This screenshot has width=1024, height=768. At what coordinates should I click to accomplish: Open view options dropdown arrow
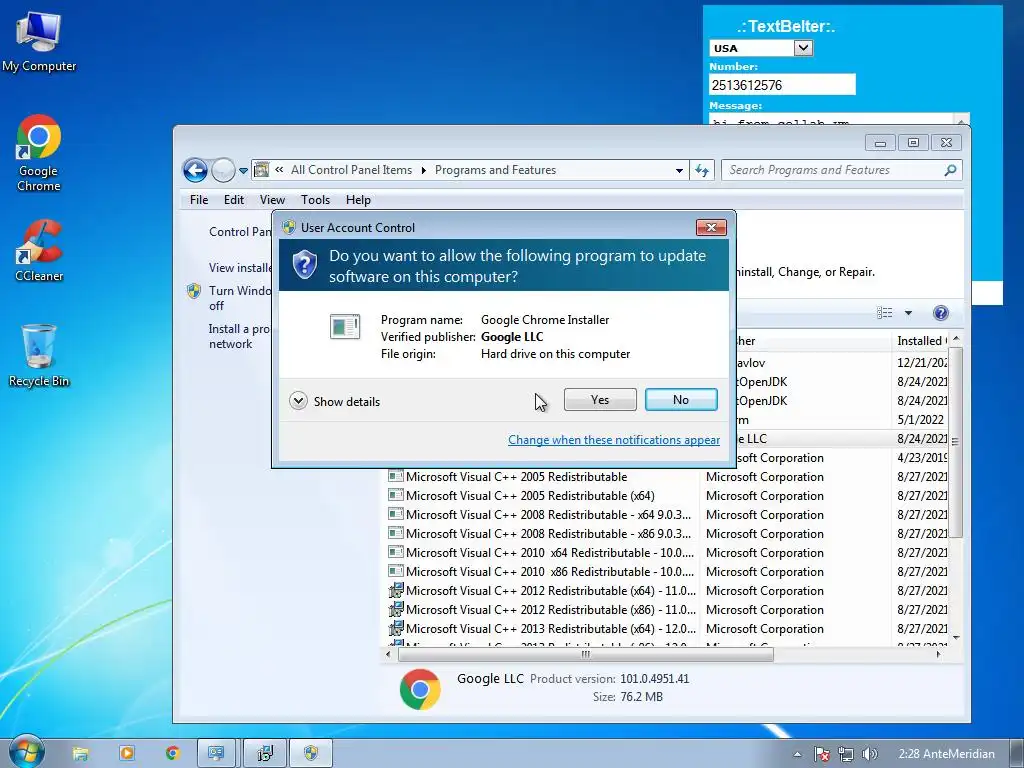[908, 313]
